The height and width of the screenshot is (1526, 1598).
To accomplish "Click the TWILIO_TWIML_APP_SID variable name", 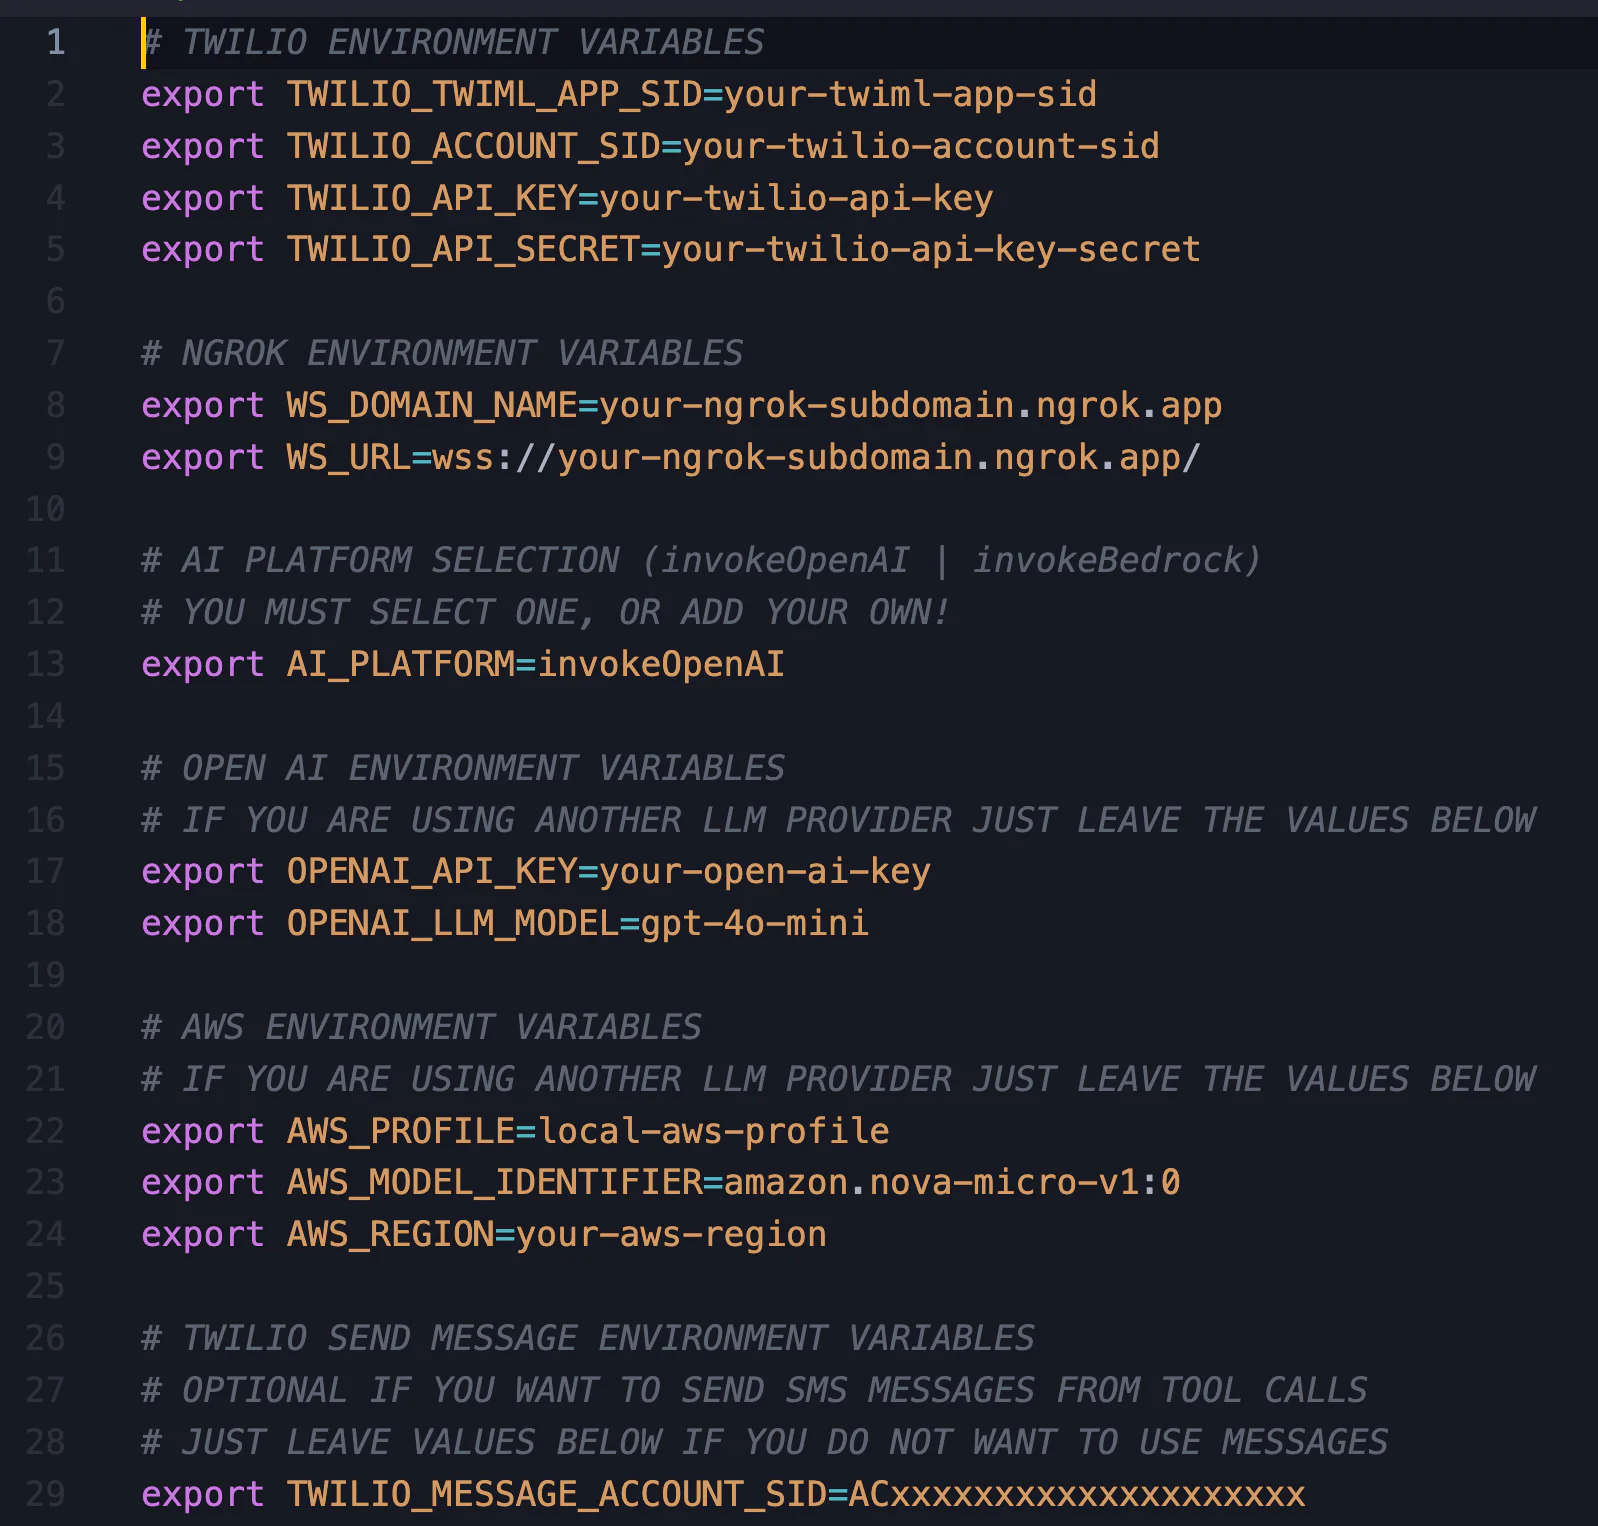I will [494, 94].
